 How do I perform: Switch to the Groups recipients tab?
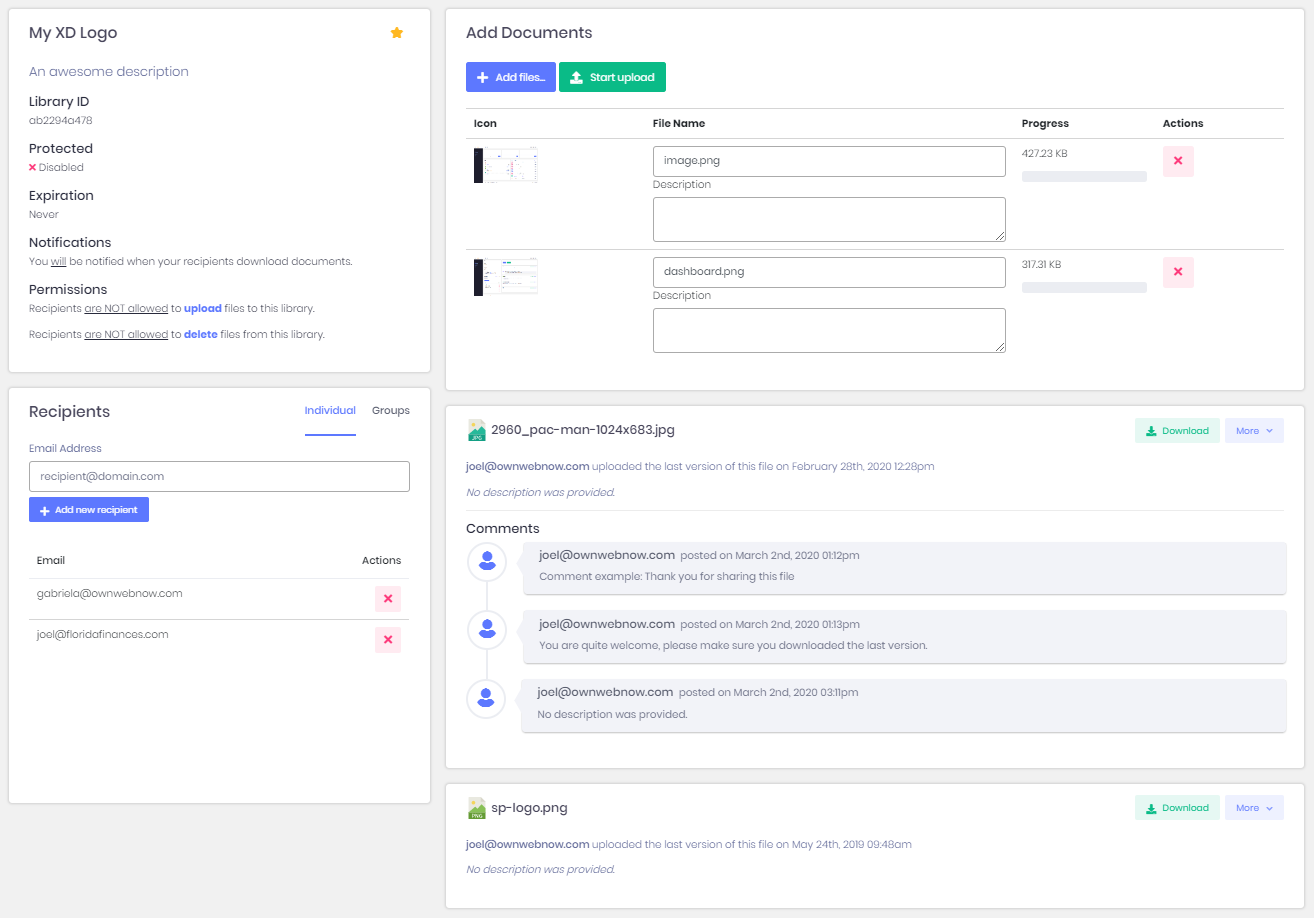point(390,410)
